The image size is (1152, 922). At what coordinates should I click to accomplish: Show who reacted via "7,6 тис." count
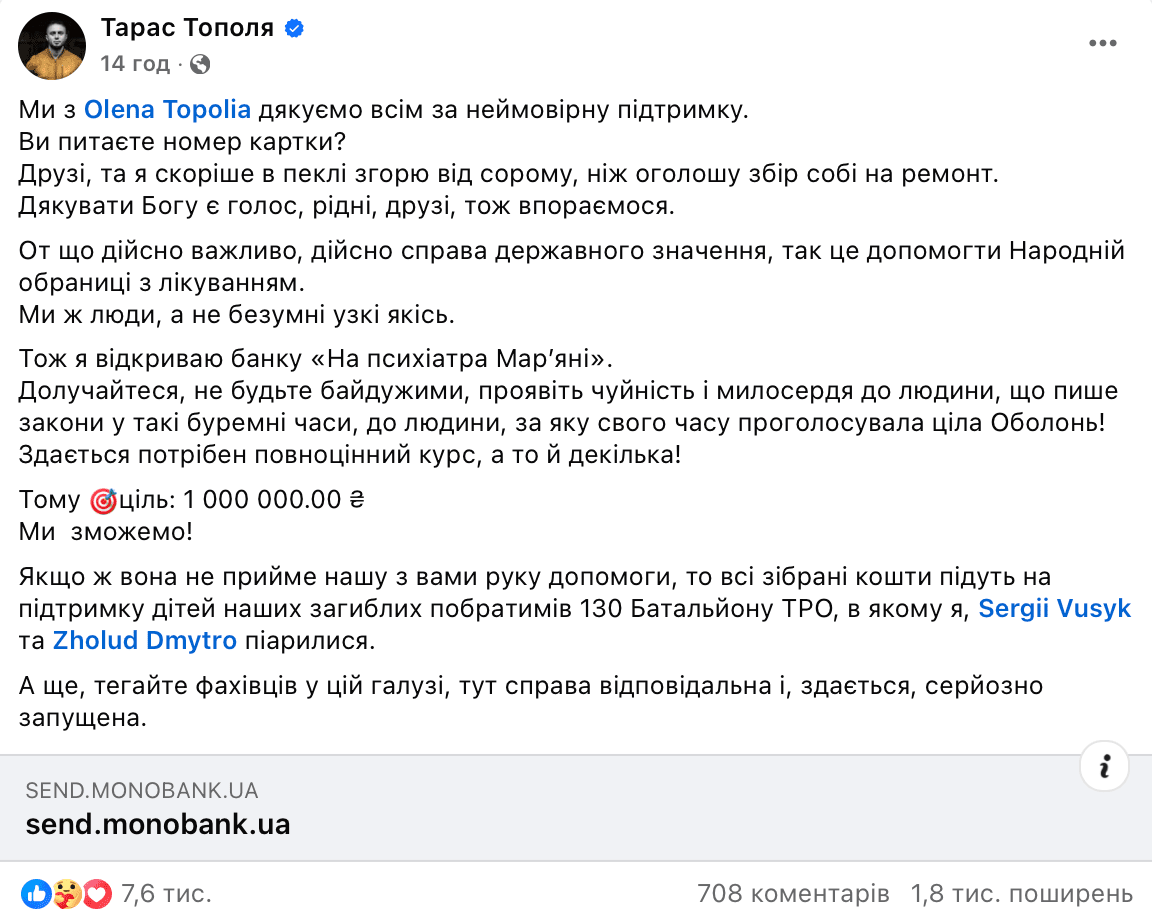pyautogui.click(x=166, y=892)
